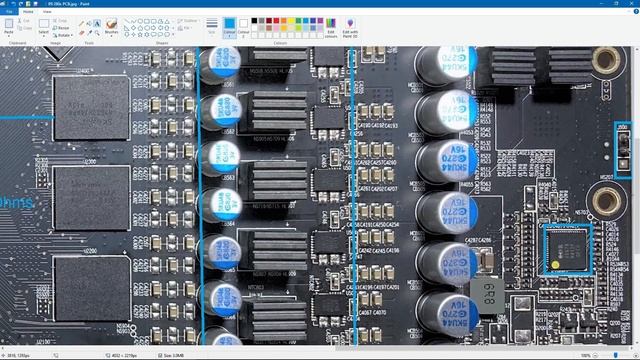The image size is (640, 360).
Task: Open the shape Outline dropdown
Action: coord(188,21)
